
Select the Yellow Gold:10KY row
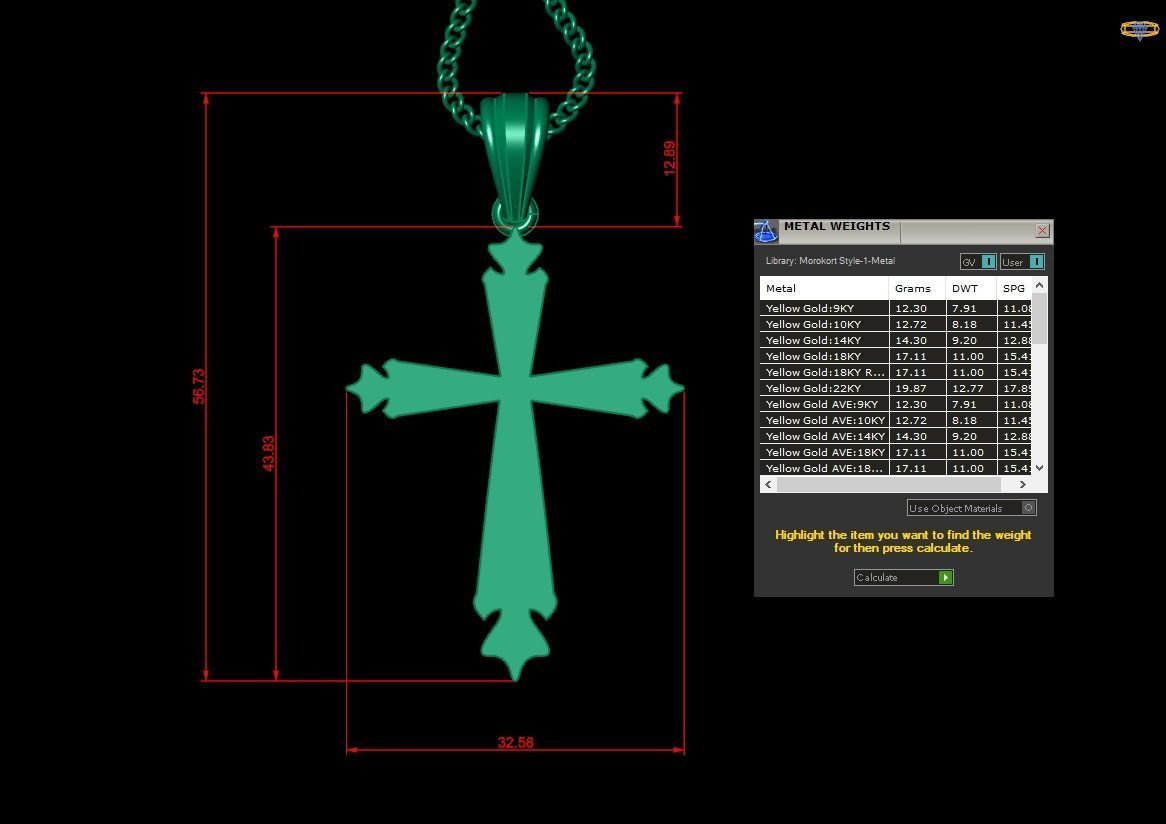point(896,324)
